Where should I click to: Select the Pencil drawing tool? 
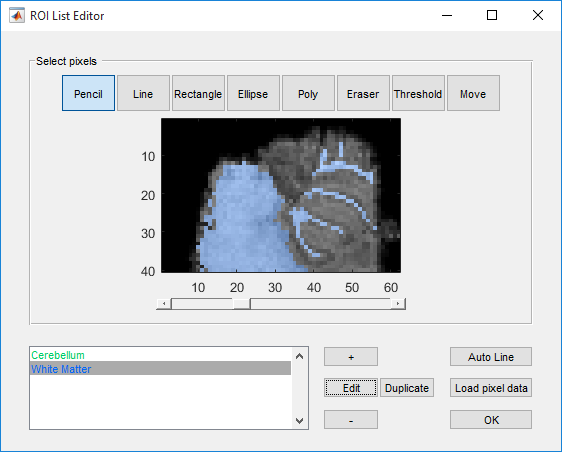pos(88,93)
